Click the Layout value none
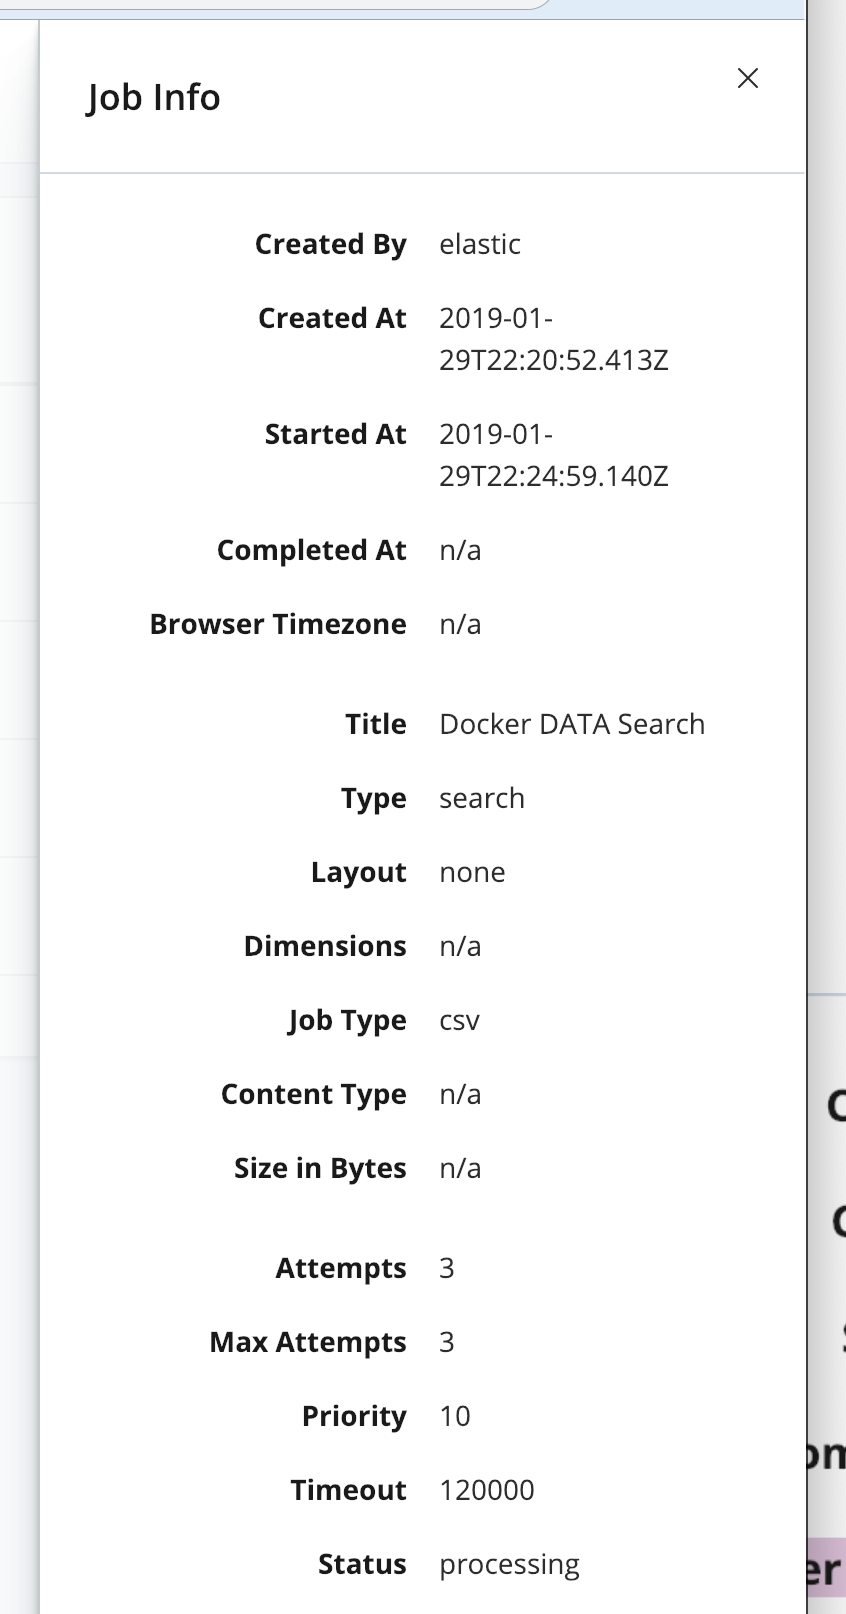 (472, 871)
